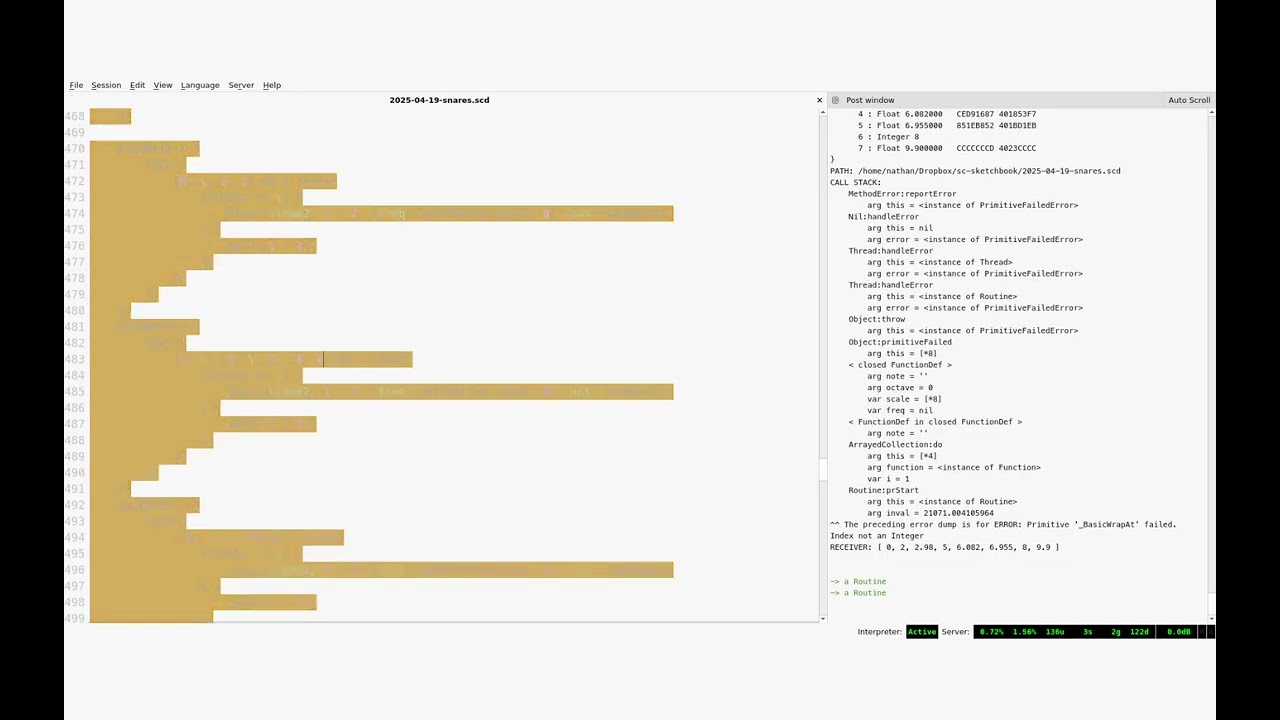Click the 'arg this = [*4]' line

[902, 456]
